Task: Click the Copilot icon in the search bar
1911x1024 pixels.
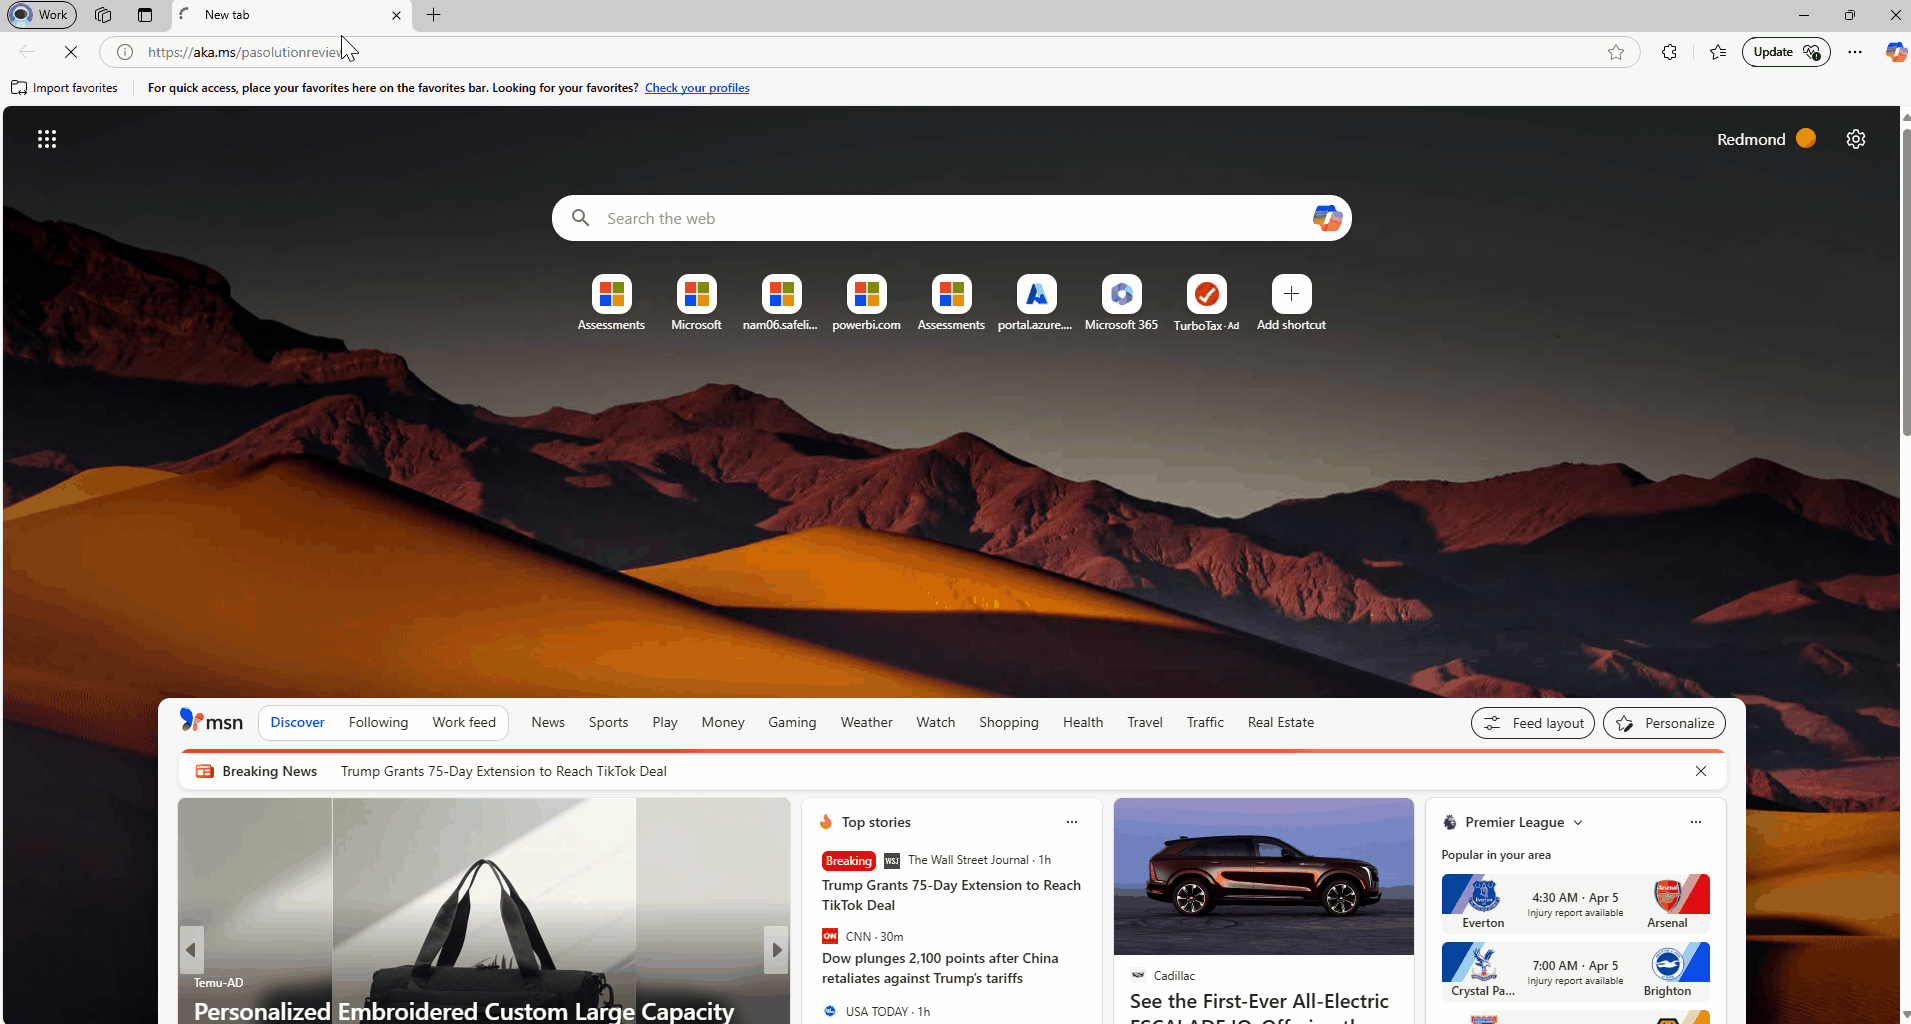Action: [1327, 217]
